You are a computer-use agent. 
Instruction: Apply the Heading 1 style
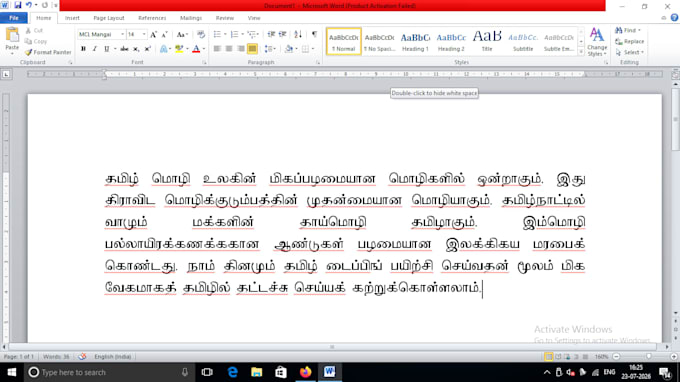coord(415,42)
